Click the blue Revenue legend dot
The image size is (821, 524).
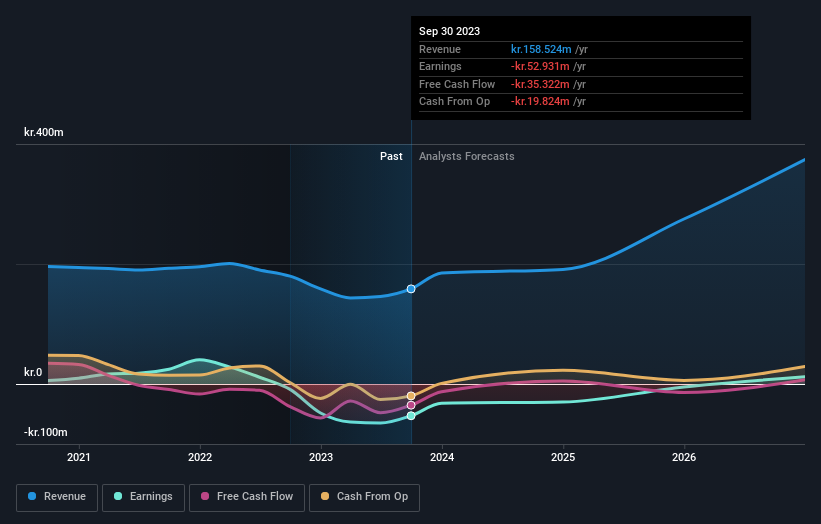tap(32, 496)
